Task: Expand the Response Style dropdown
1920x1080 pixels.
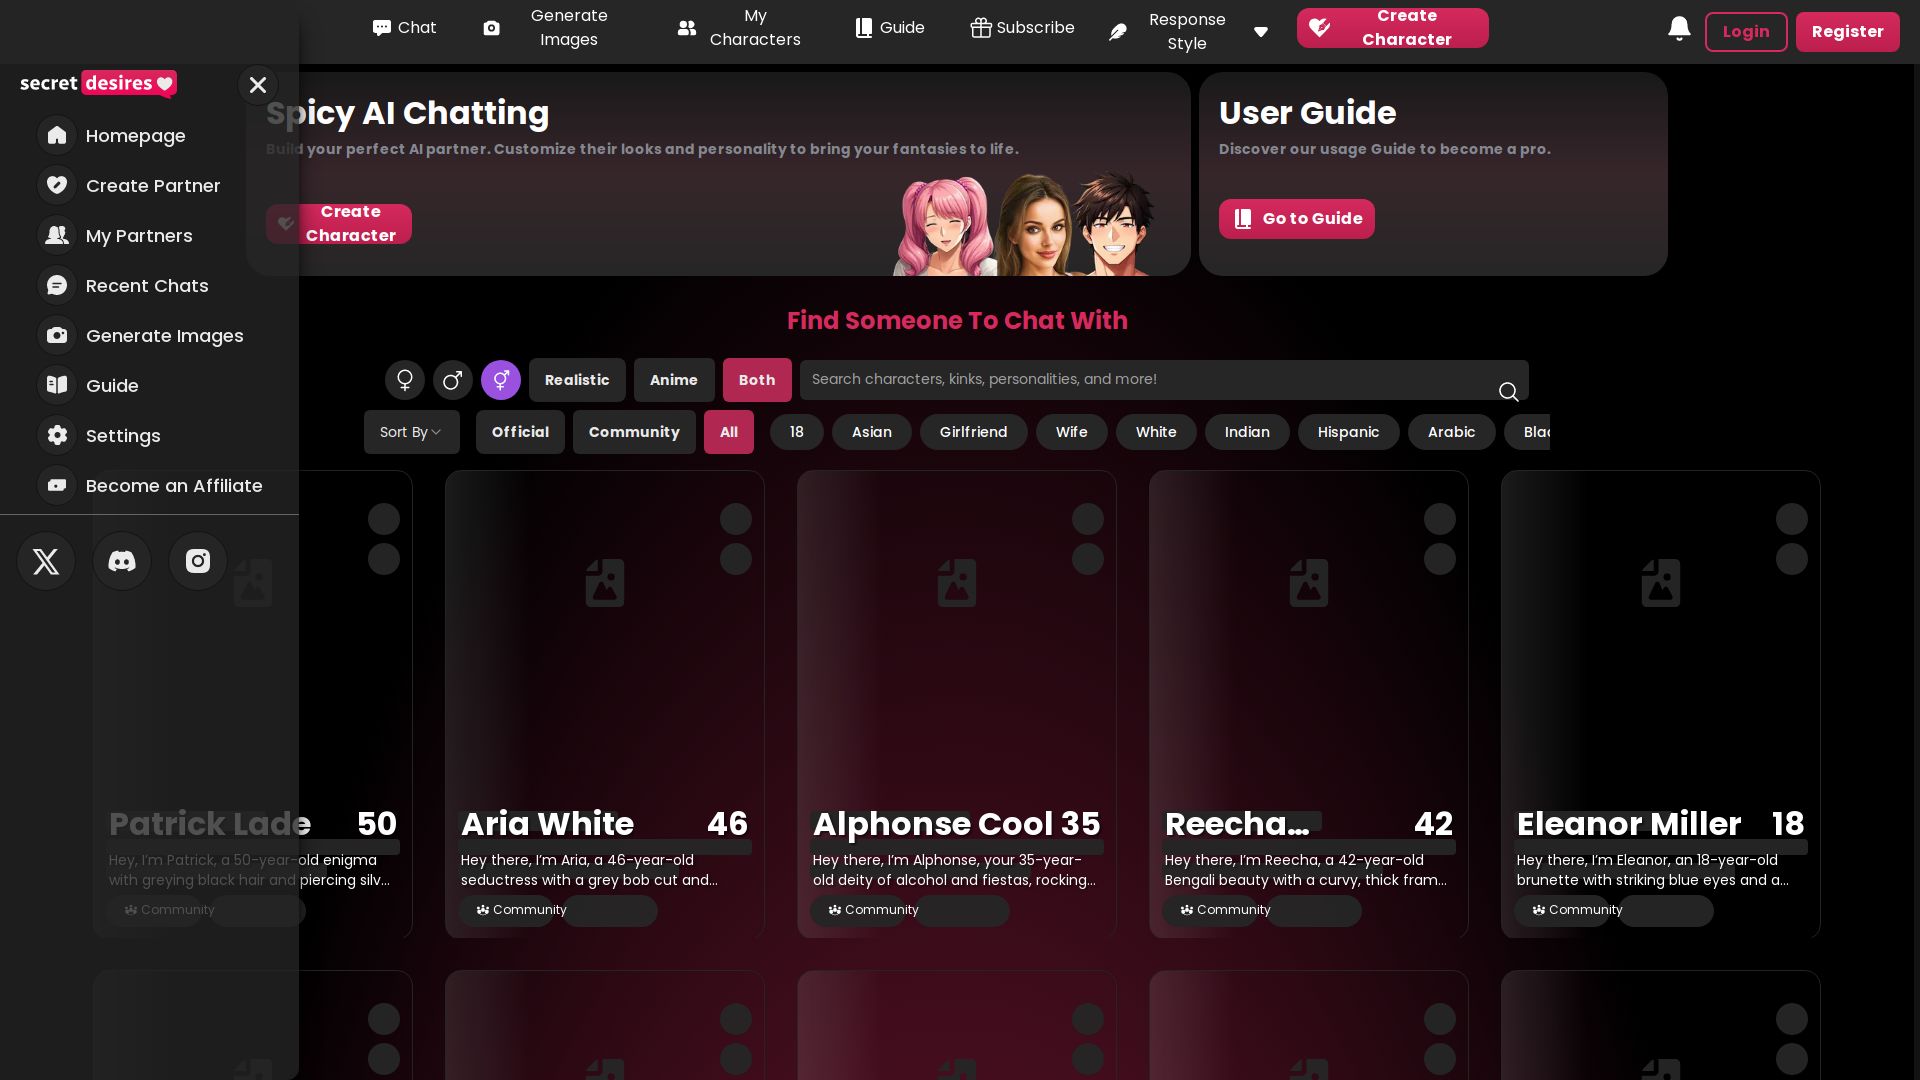Action: coord(1261,32)
